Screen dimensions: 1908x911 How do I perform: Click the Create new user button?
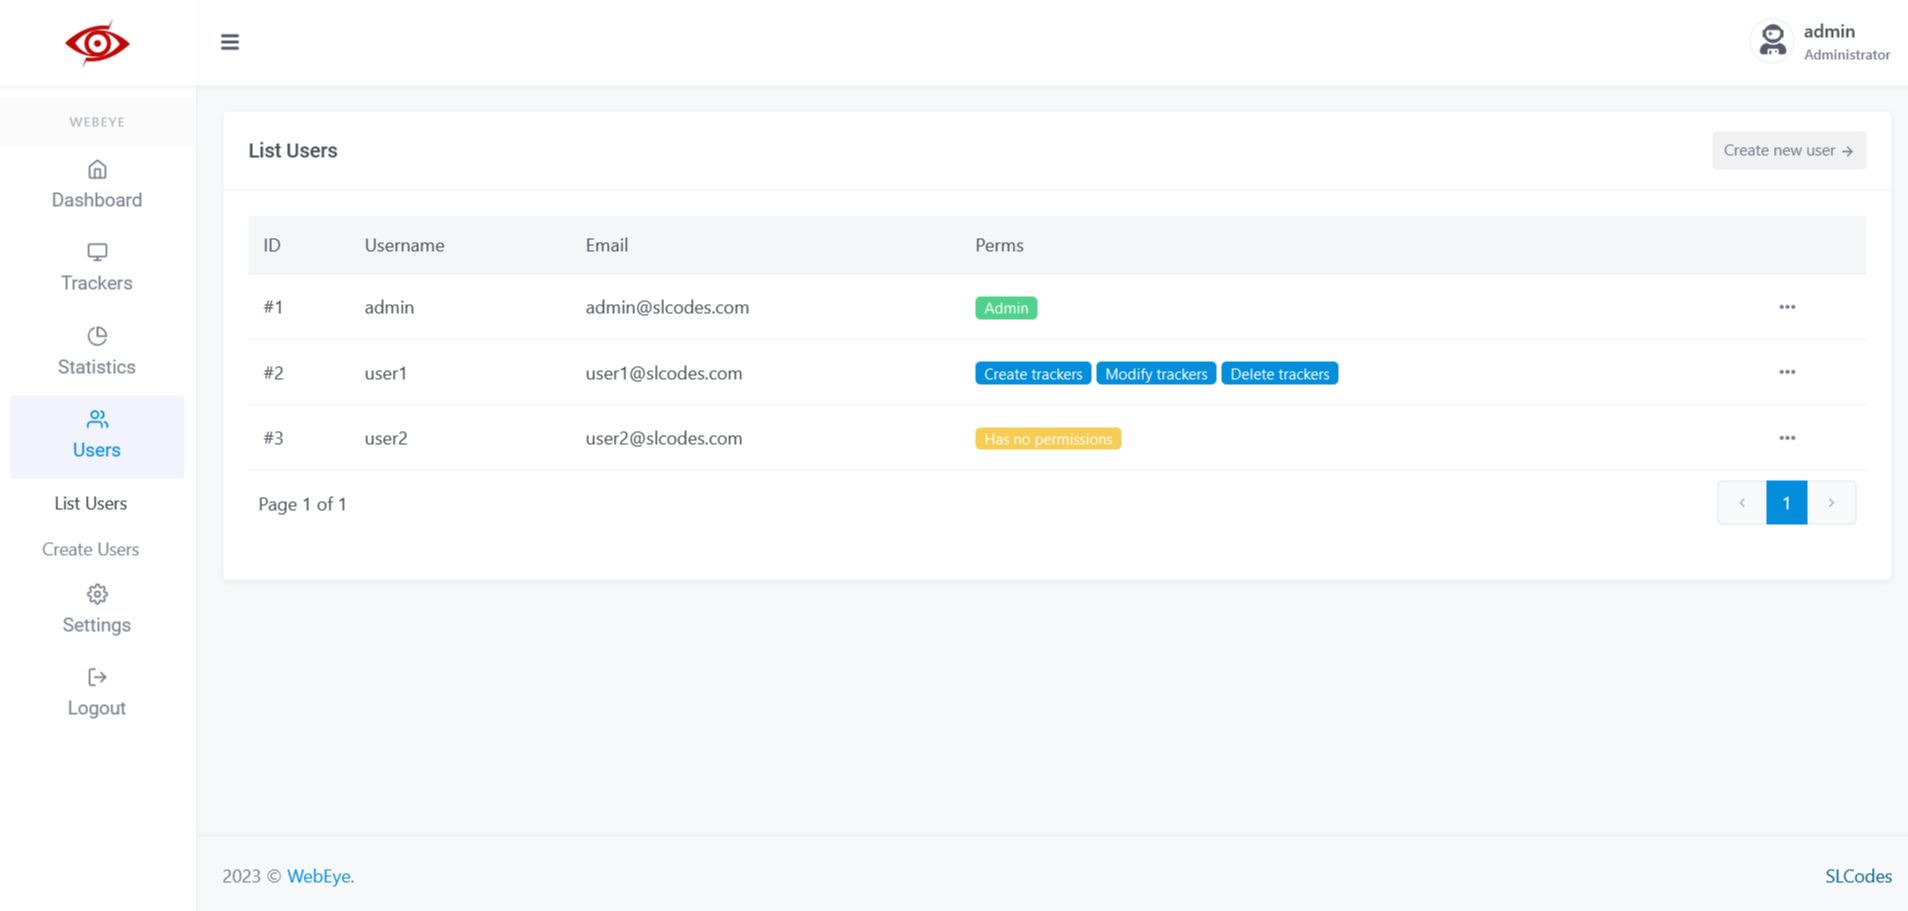(1788, 150)
